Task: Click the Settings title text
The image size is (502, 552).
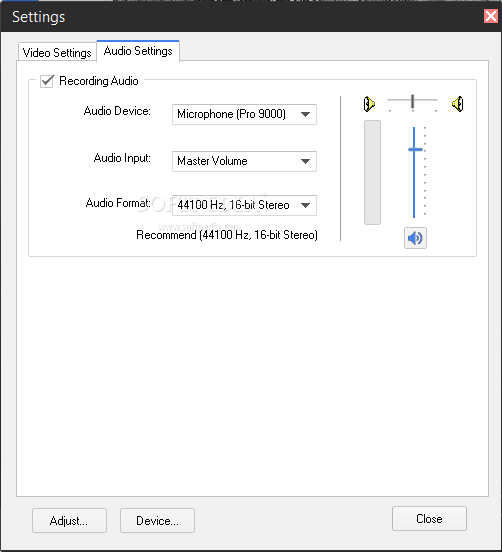Action: click(x=39, y=17)
